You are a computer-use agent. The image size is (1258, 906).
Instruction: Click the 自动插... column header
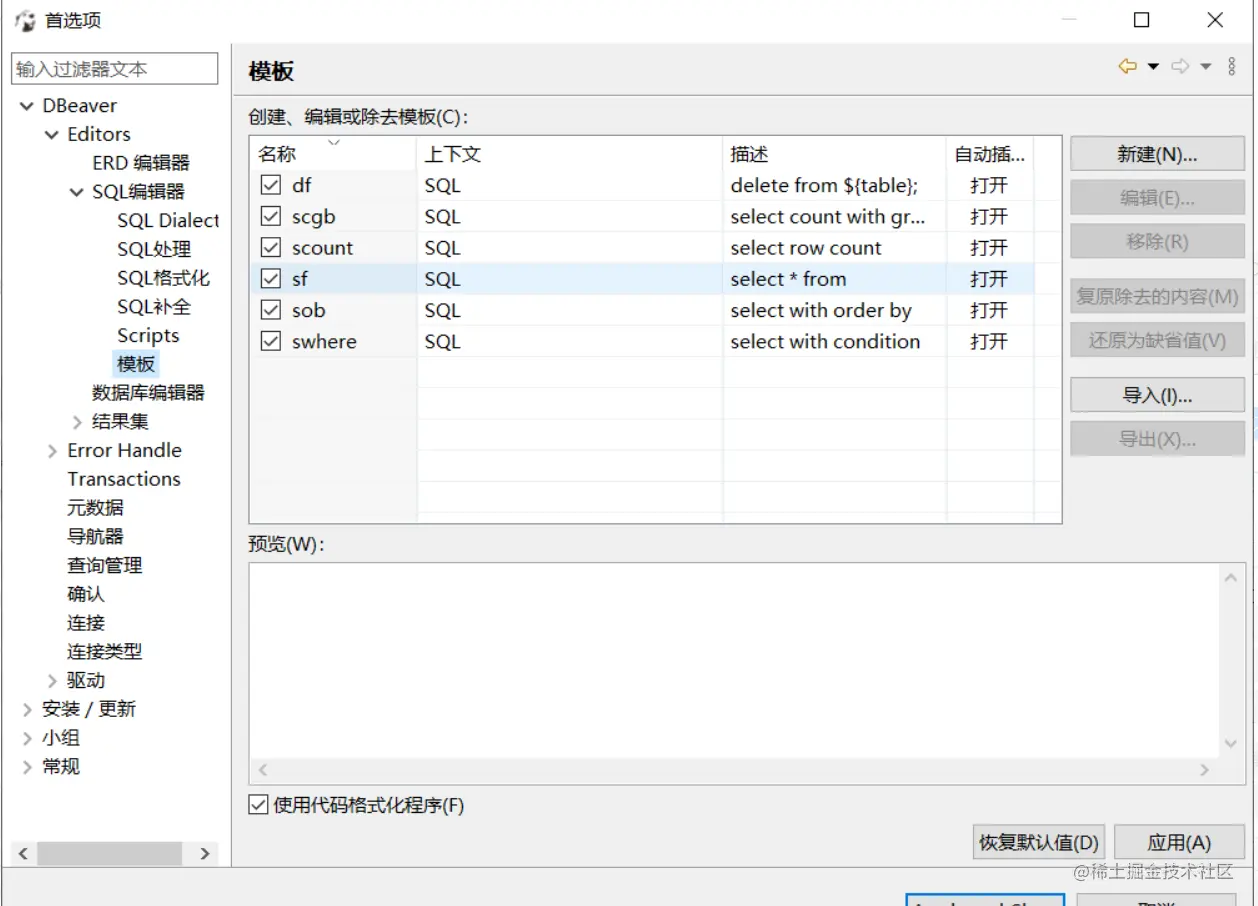pos(990,154)
